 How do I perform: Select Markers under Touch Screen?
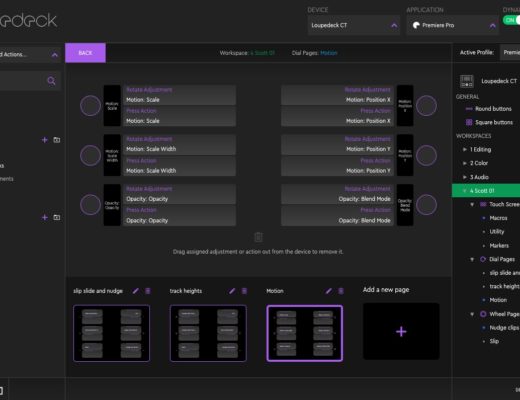pyautogui.click(x=499, y=246)
